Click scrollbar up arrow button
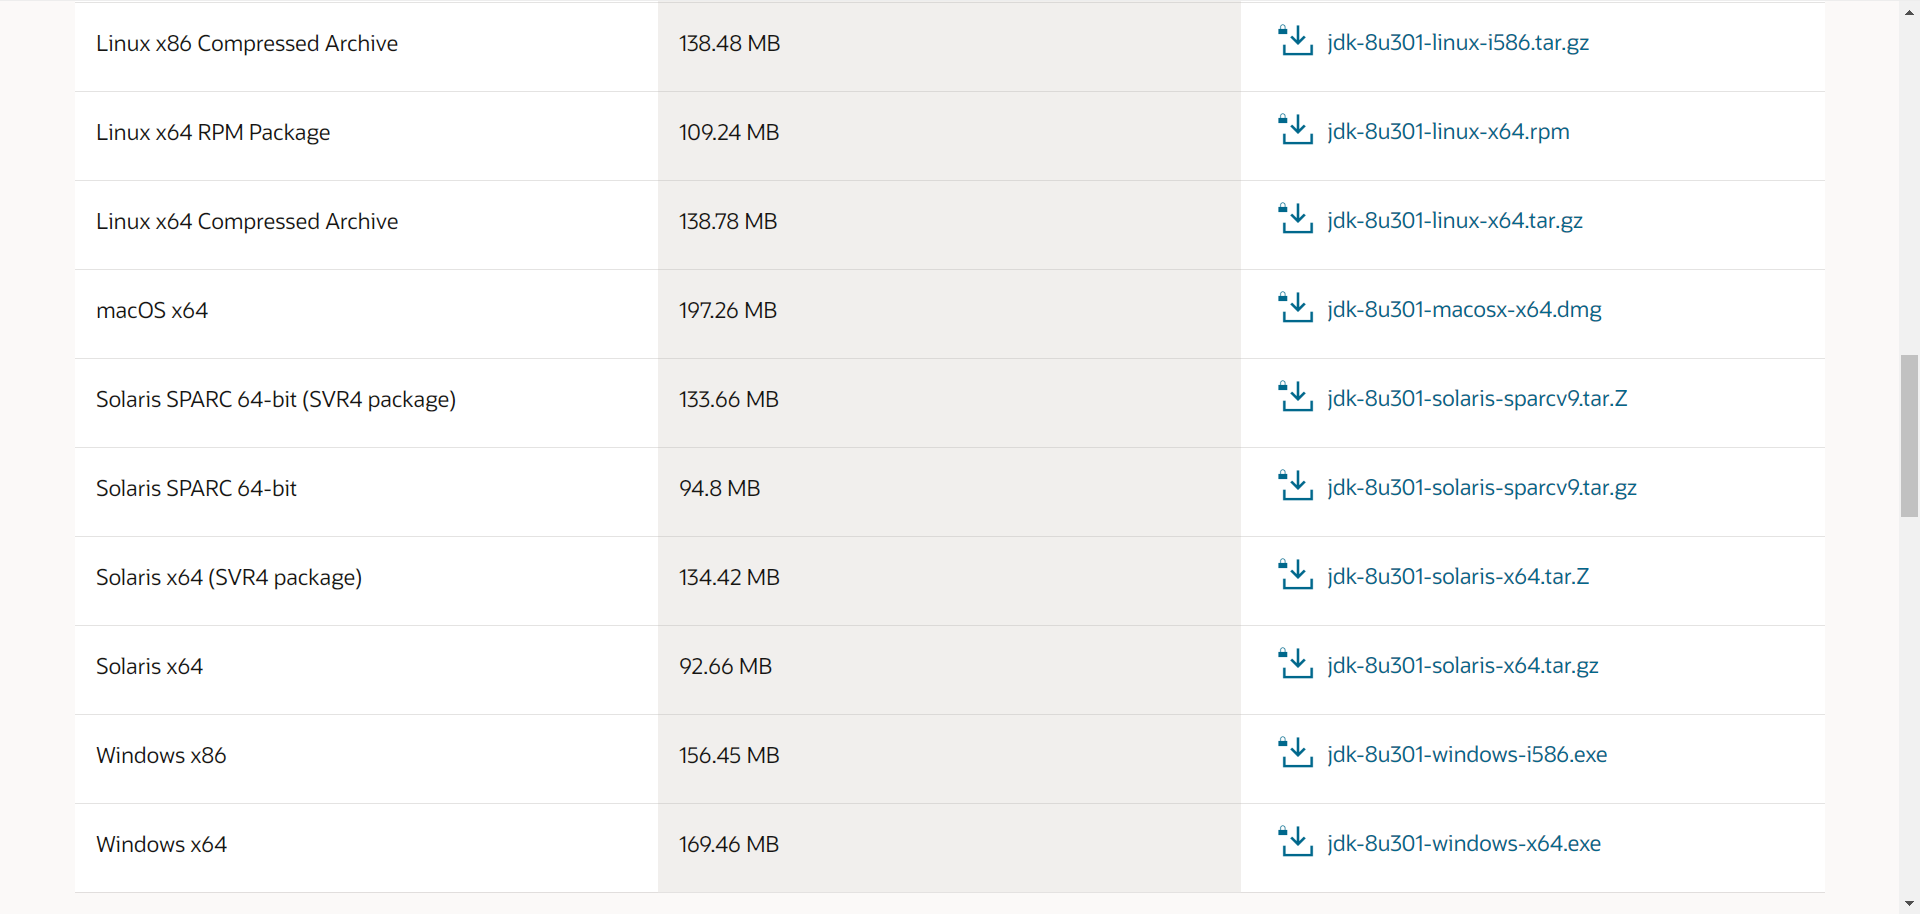Image resolution: width=1920 pixels, height=914 pixels. (x=1909, y=9)
